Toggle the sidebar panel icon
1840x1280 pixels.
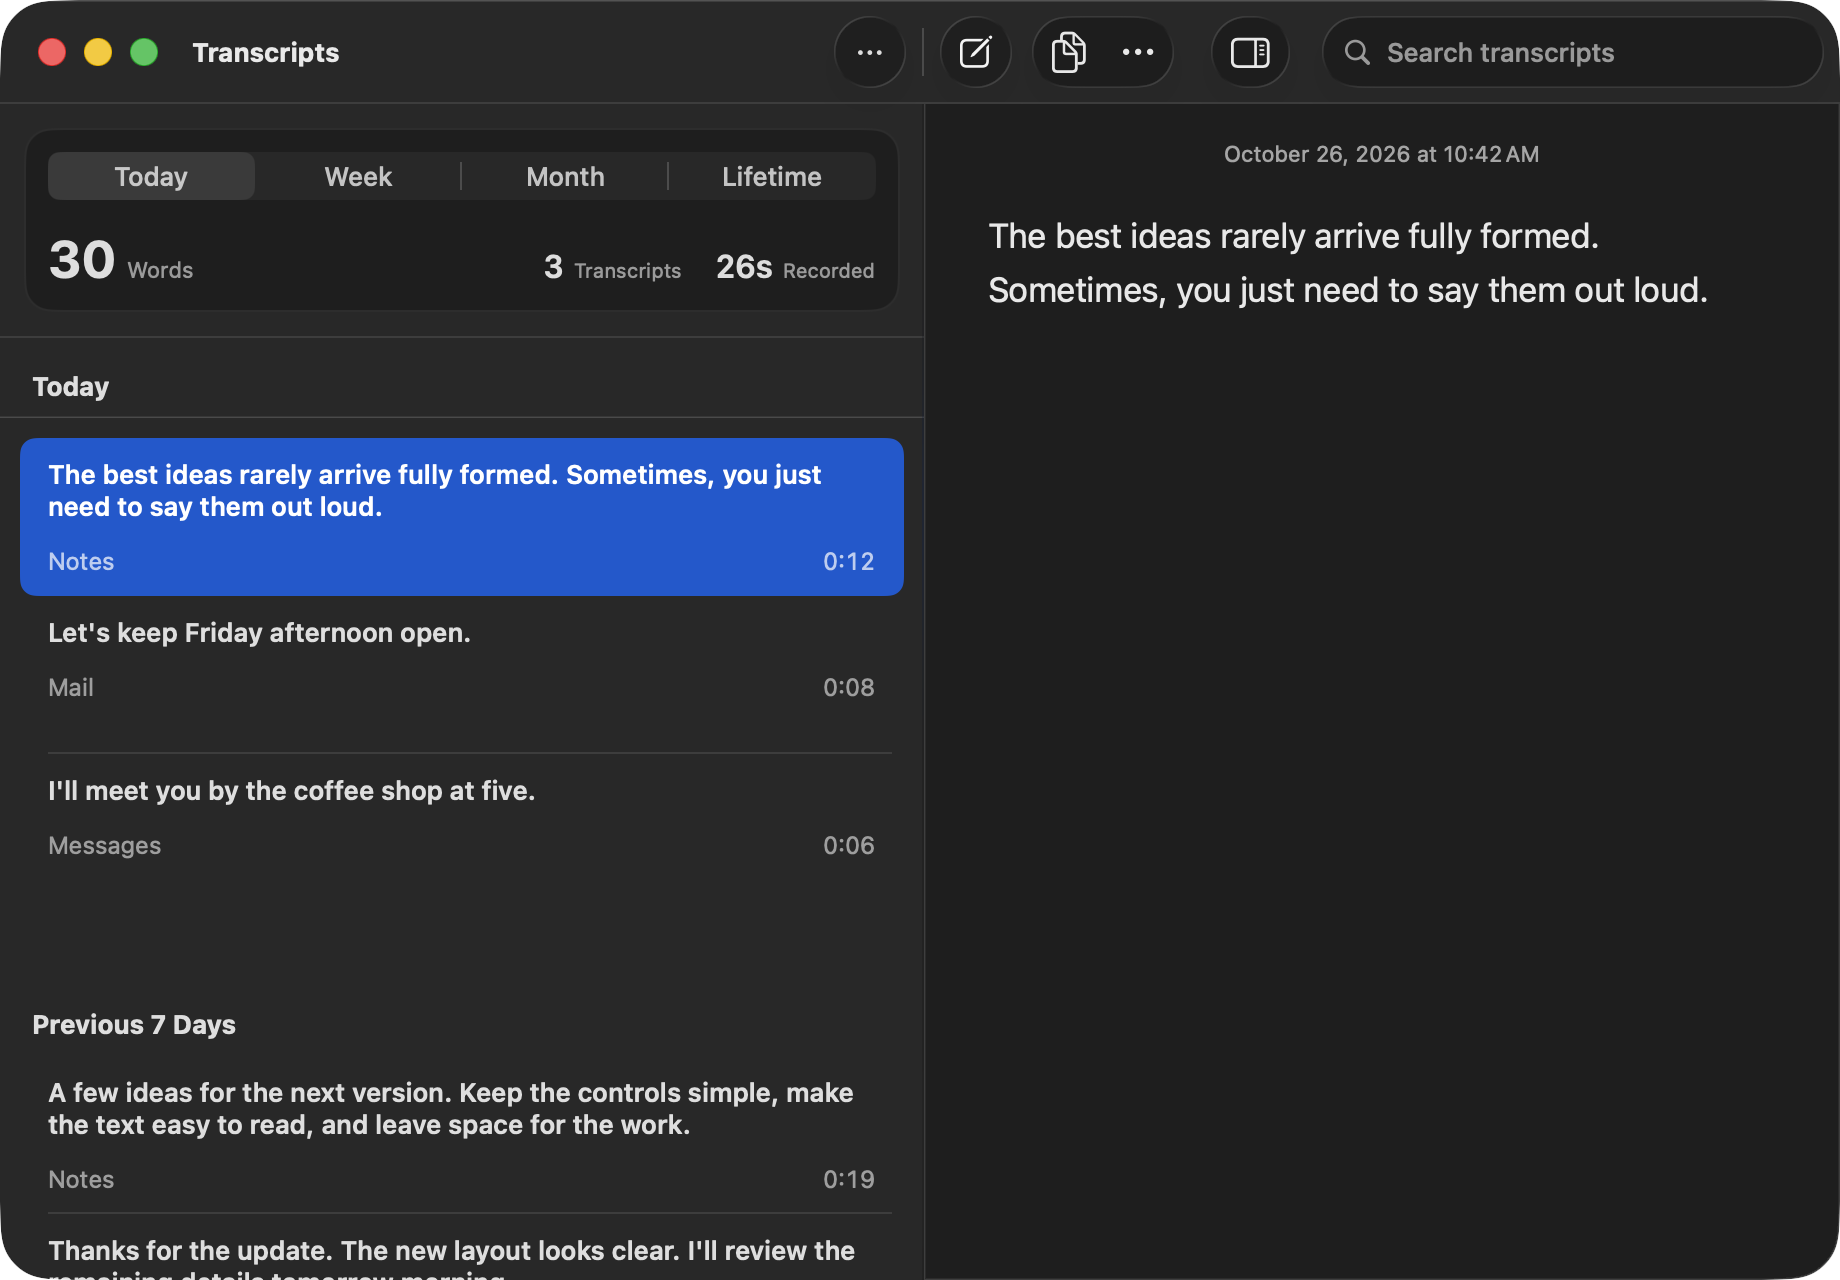[1250, 52]
